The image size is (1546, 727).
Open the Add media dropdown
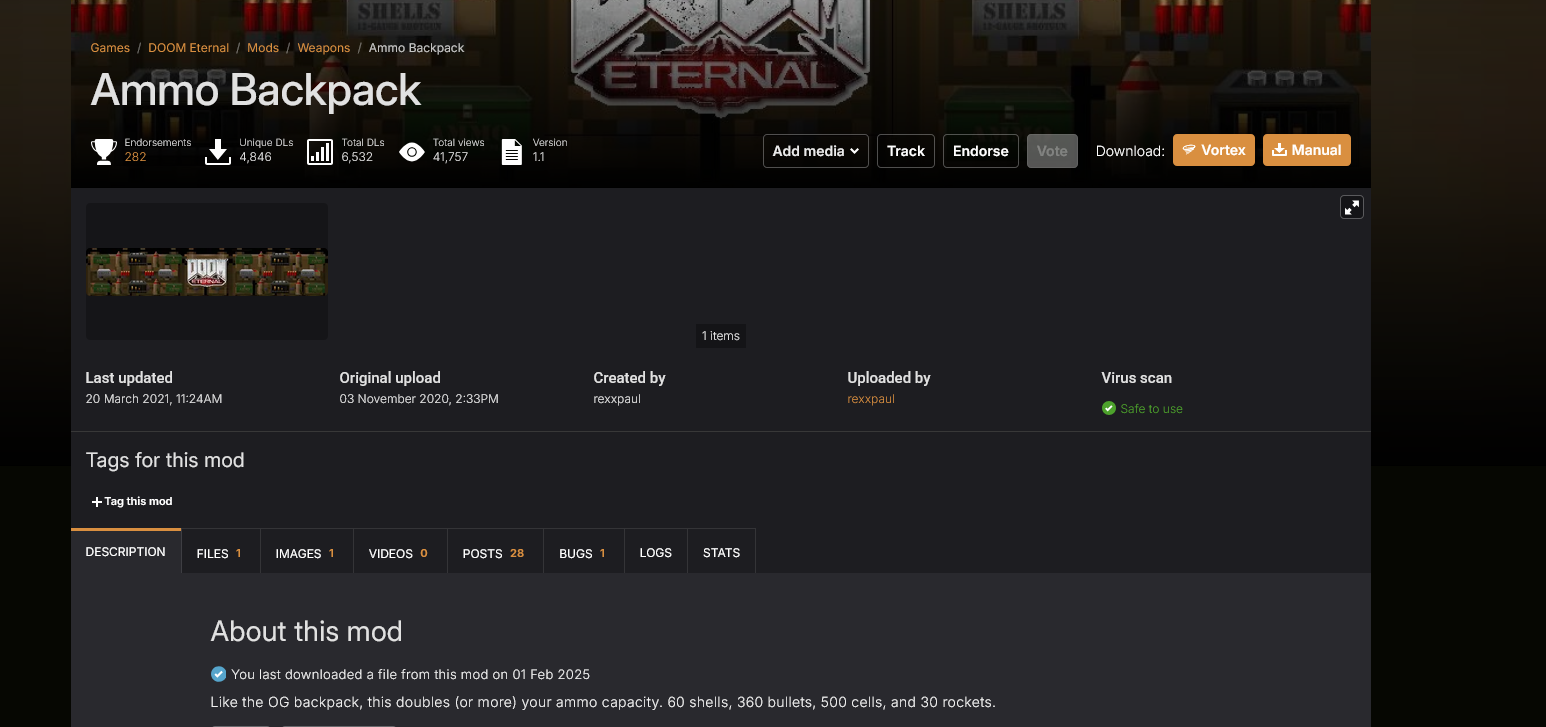pyautogui.click(x=816, y=151)
